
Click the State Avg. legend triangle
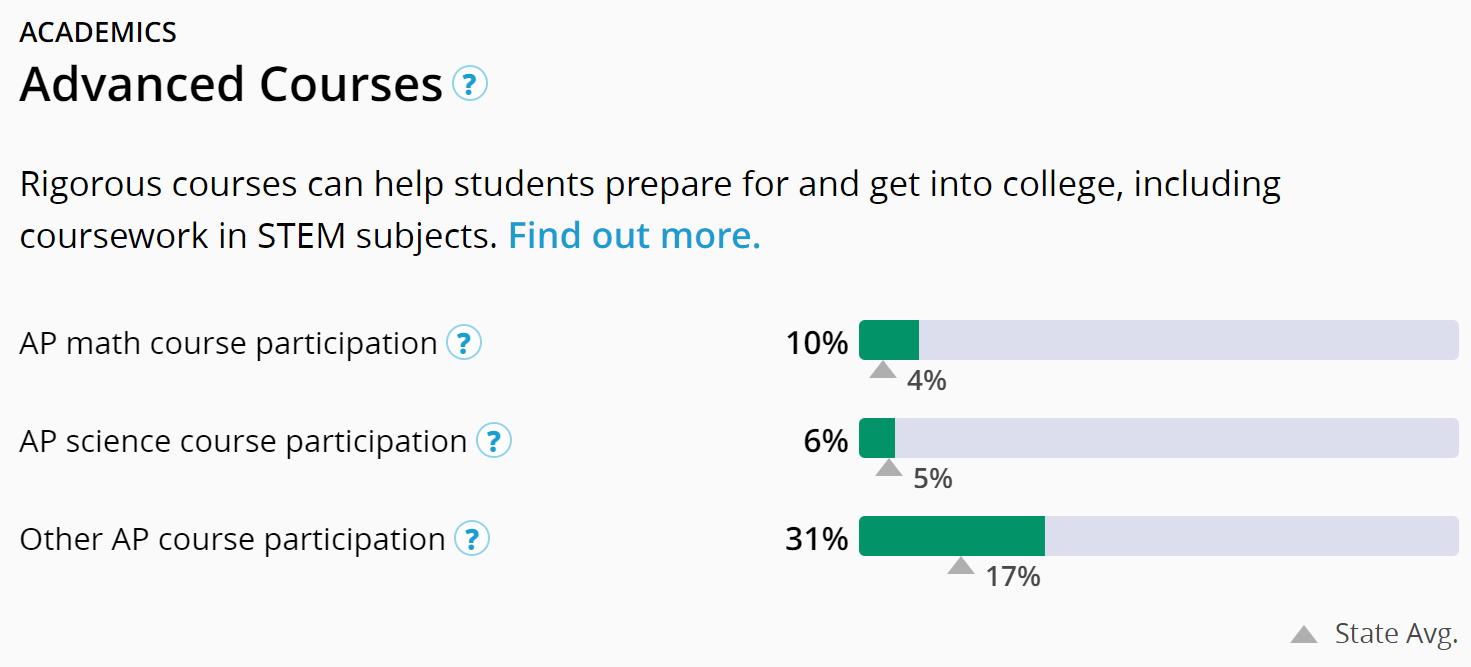click(1304, 634)
